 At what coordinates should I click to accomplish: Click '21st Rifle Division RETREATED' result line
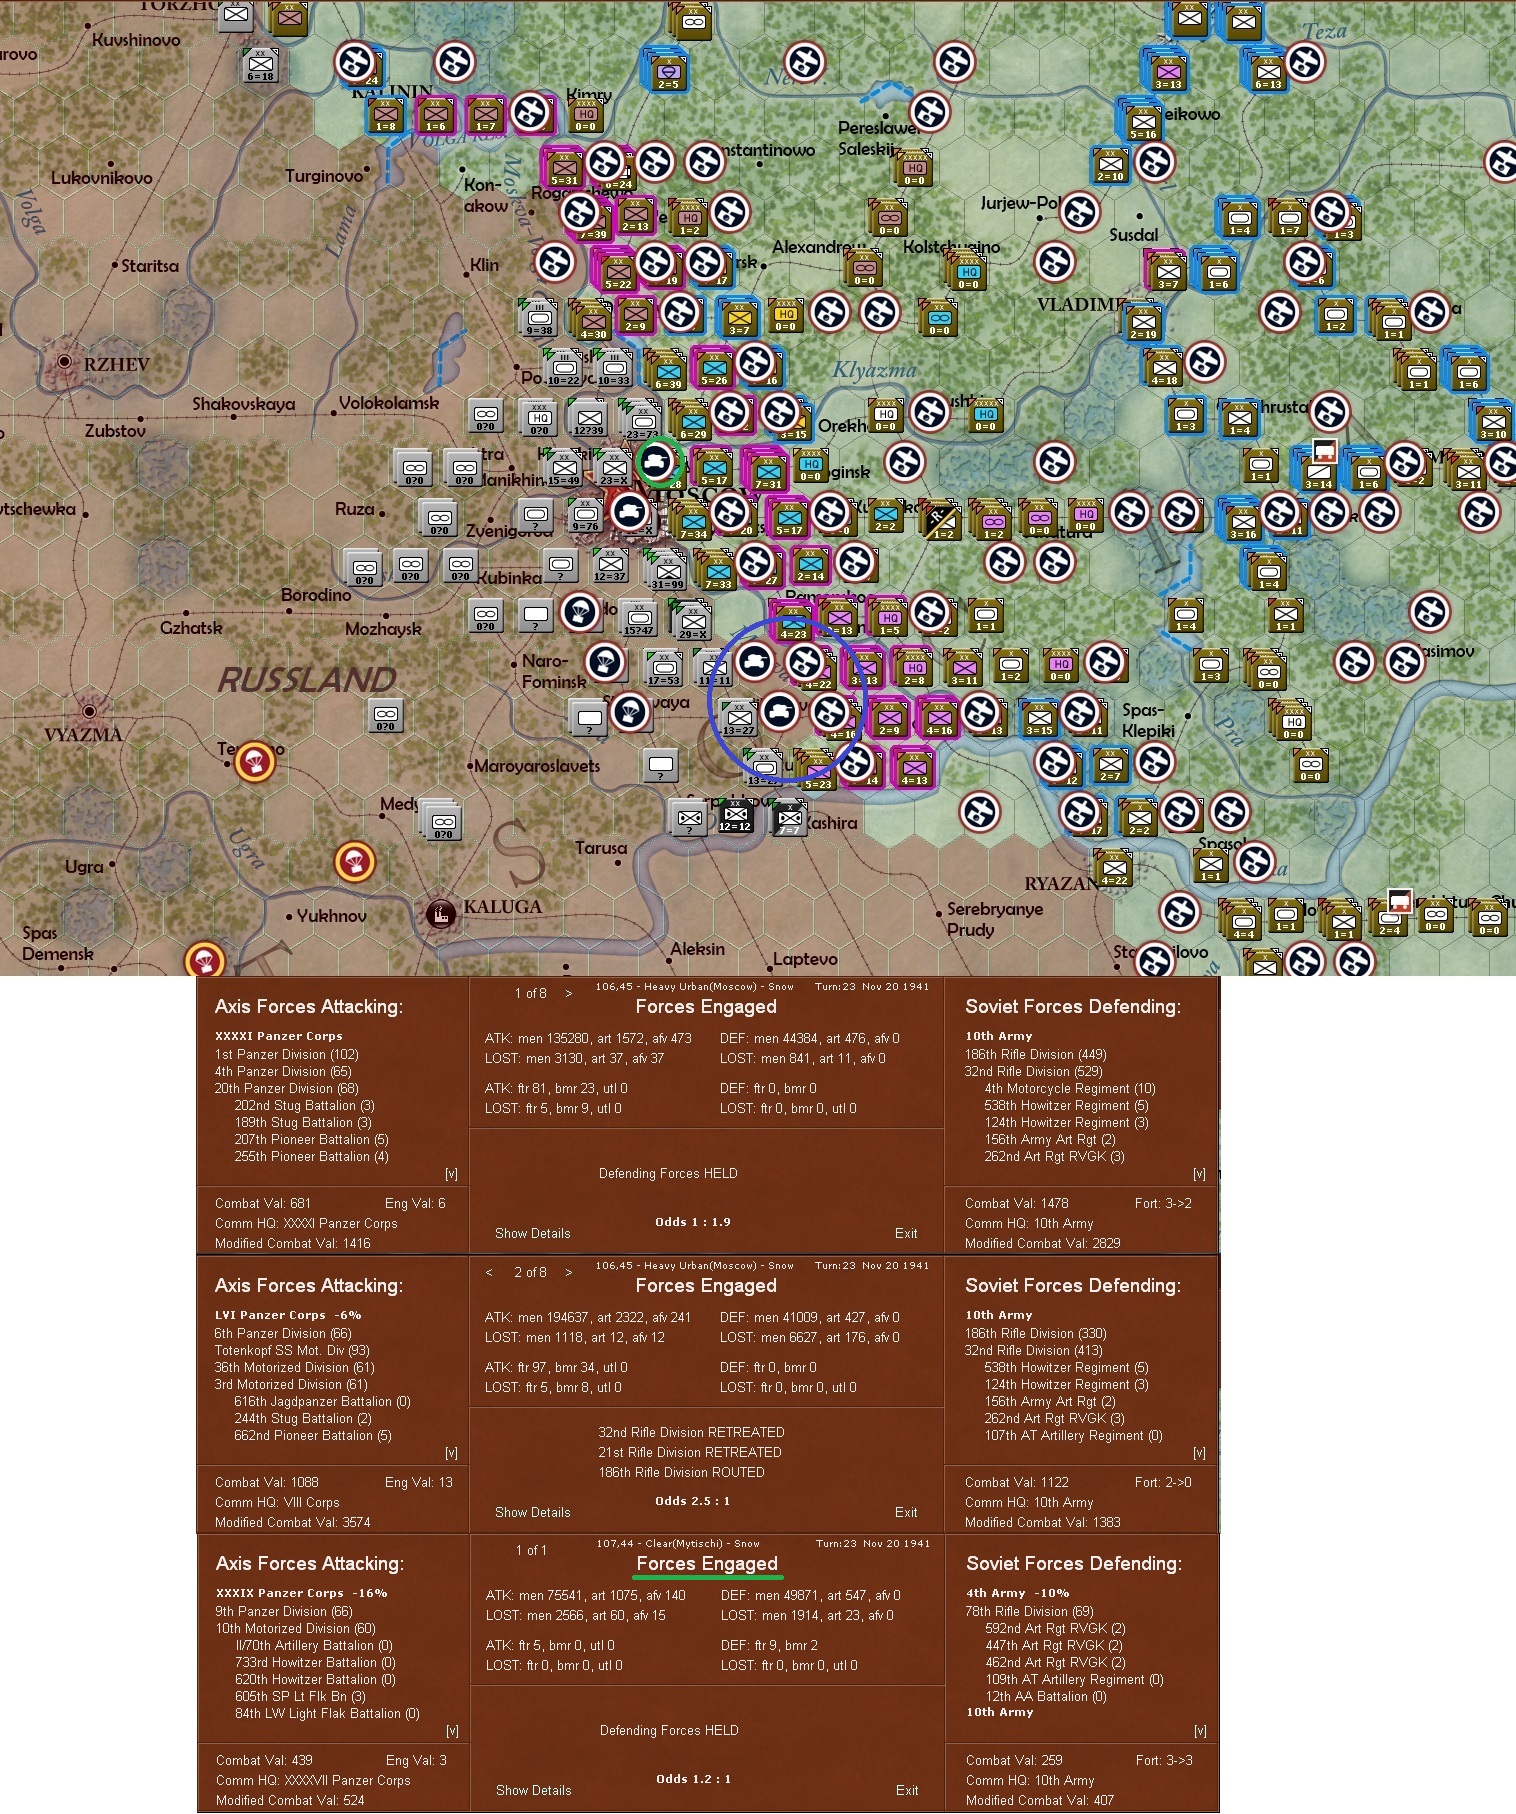click(690, 1452)
